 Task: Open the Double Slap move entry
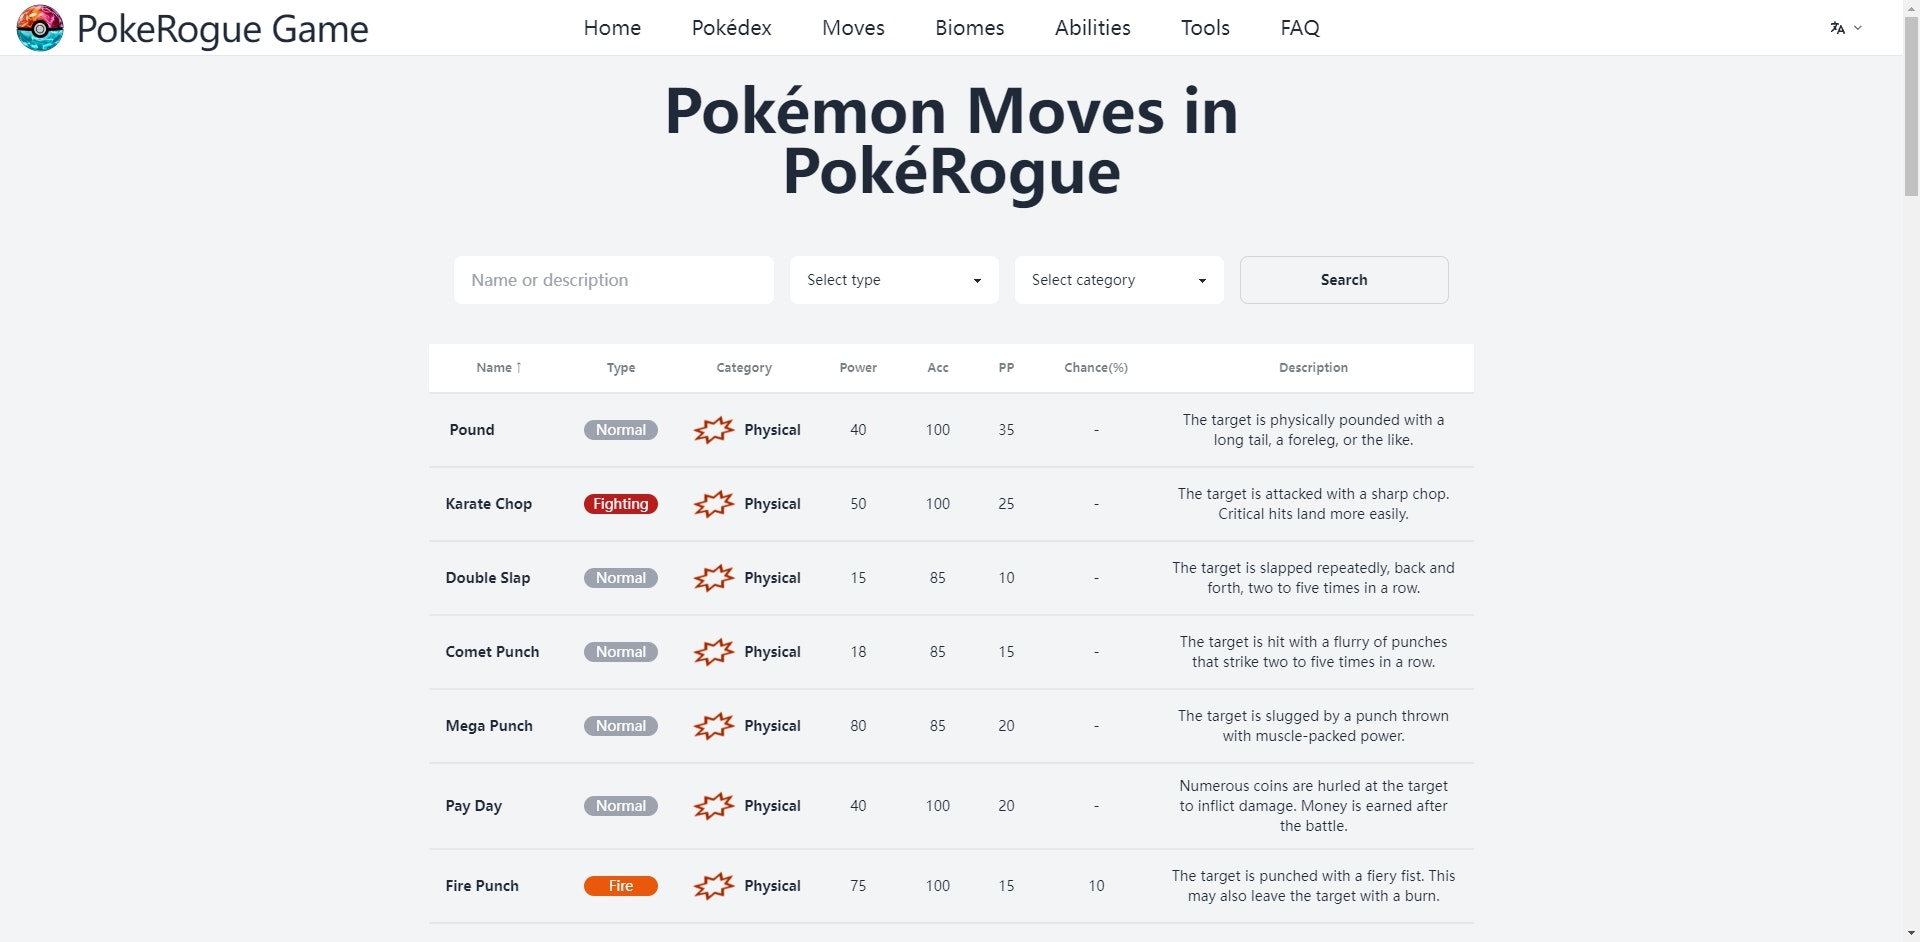point(488,578)
